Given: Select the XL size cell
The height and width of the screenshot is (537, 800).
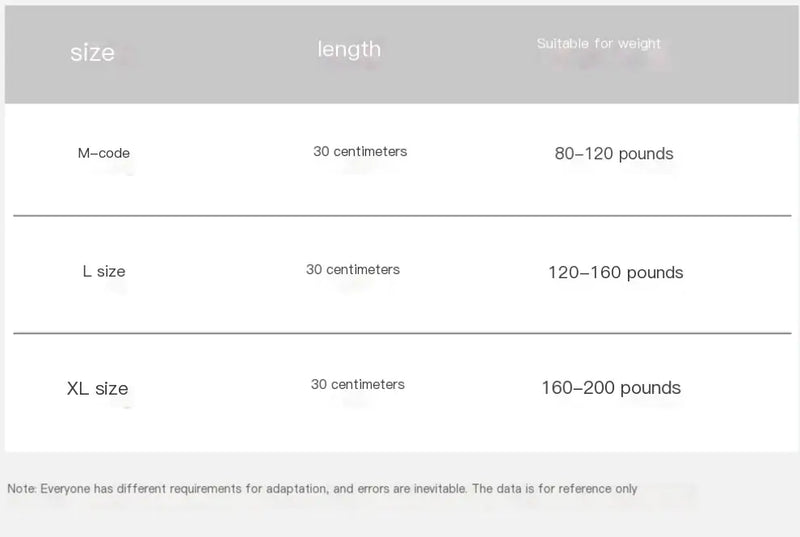Looking at the screenshot, I should [x=97, y=388].
